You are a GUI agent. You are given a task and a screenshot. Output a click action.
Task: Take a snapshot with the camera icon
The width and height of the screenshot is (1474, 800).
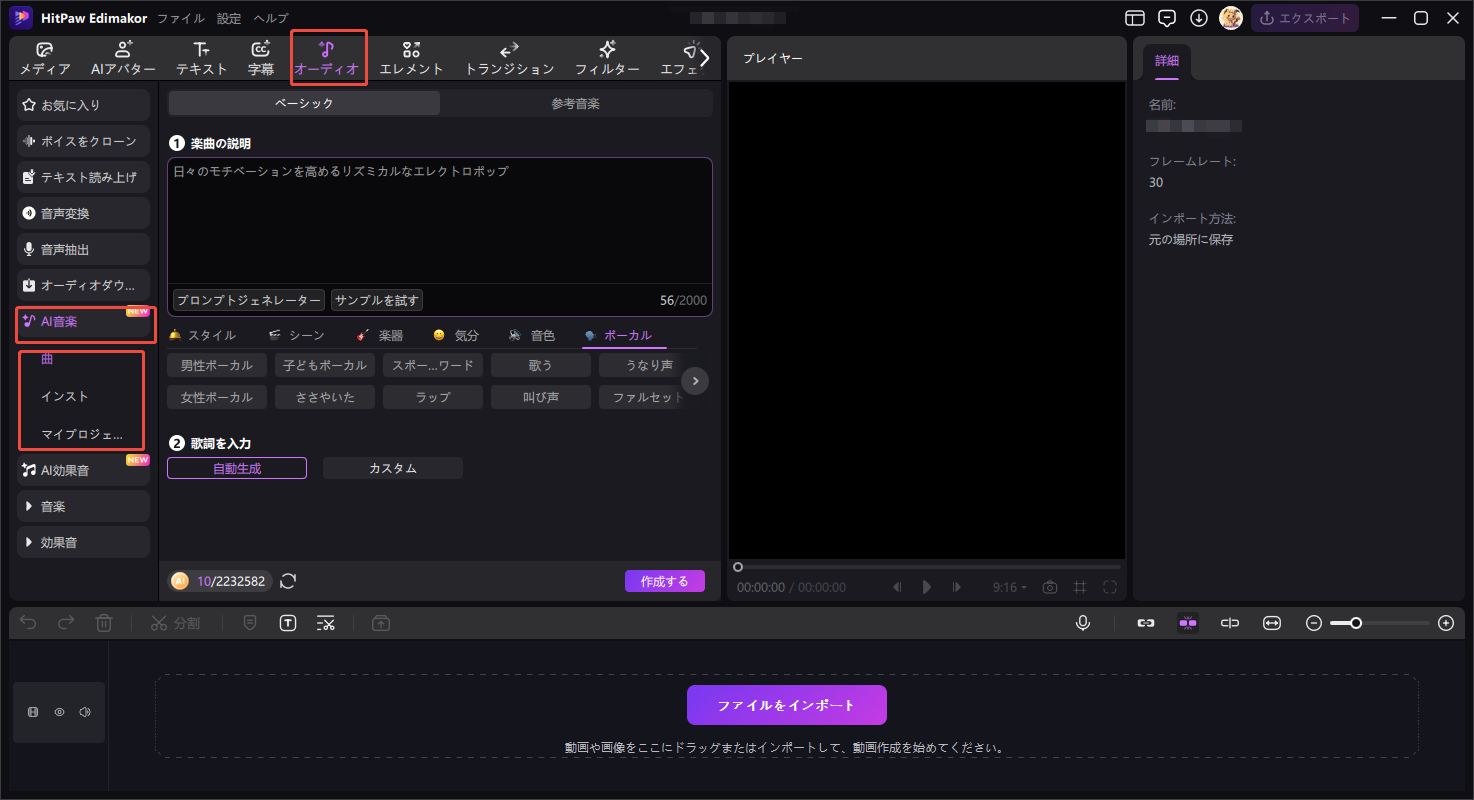[x=1049, y=587]
